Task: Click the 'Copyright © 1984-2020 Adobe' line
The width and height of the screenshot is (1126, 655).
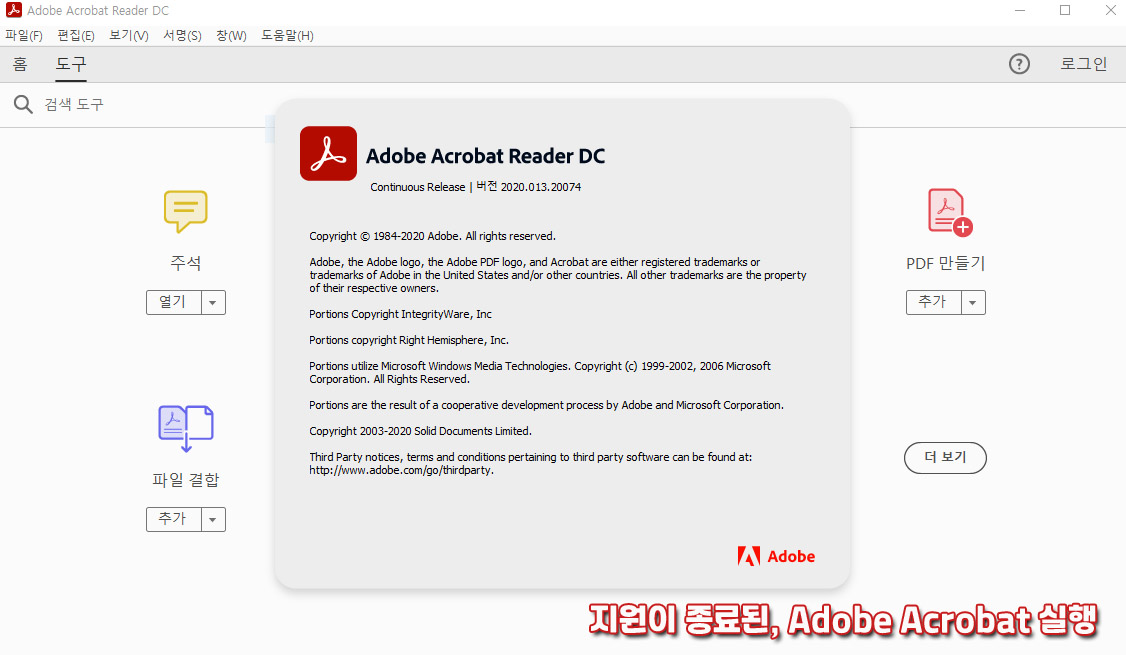Action: pos(432,236)
